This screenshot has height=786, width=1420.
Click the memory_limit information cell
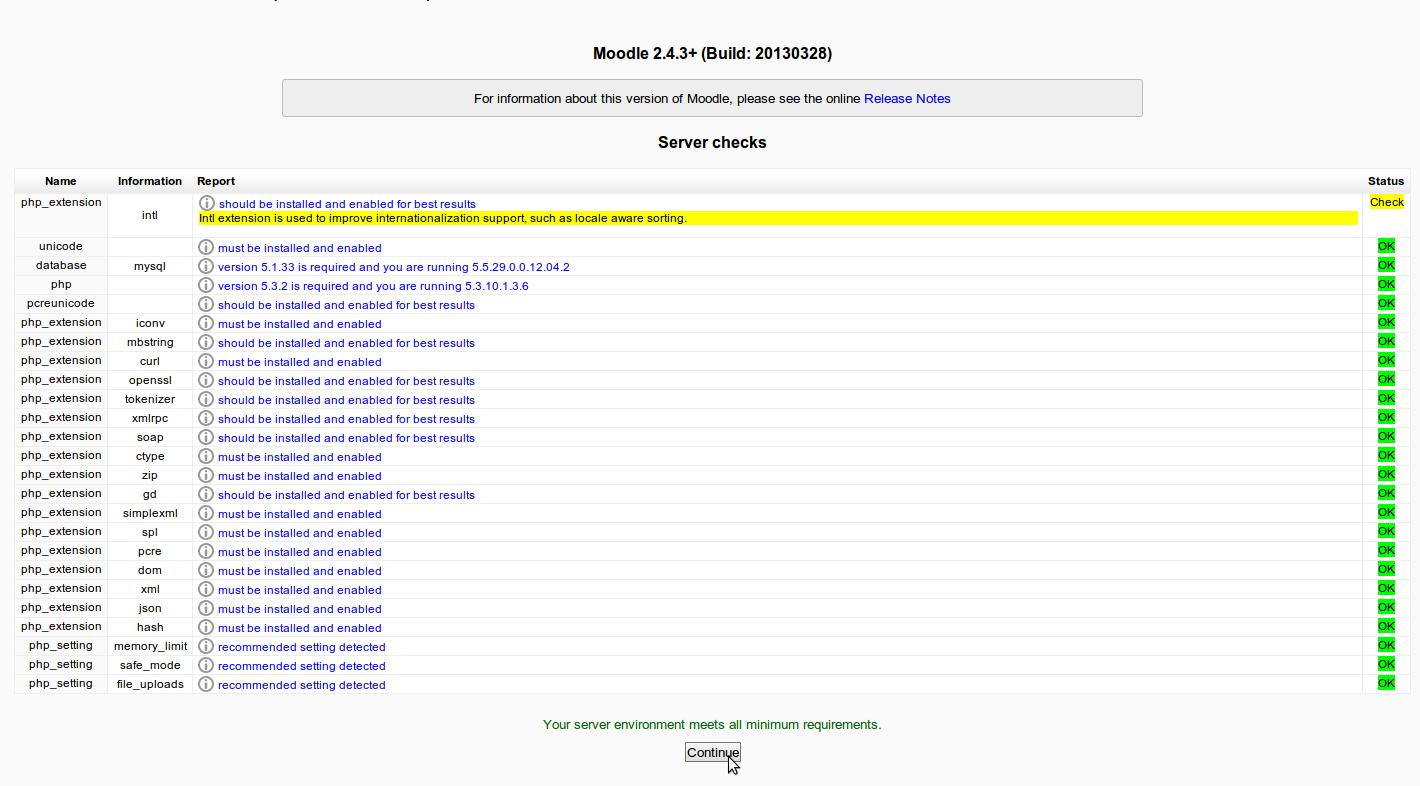(150, 646)
